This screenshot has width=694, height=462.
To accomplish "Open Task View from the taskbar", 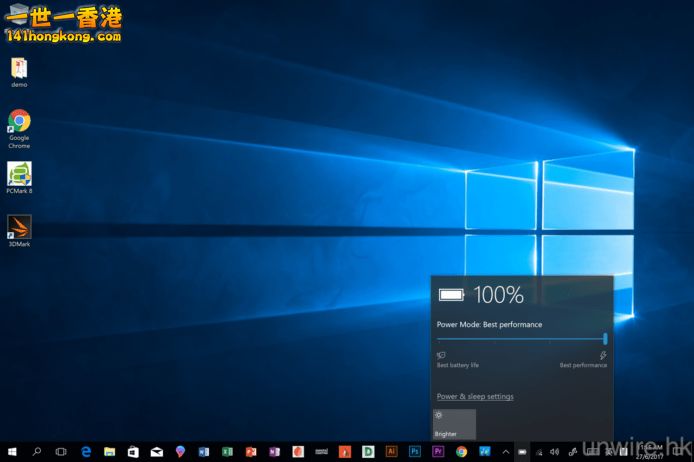I will pyautogui.click(x=61, y=452).
